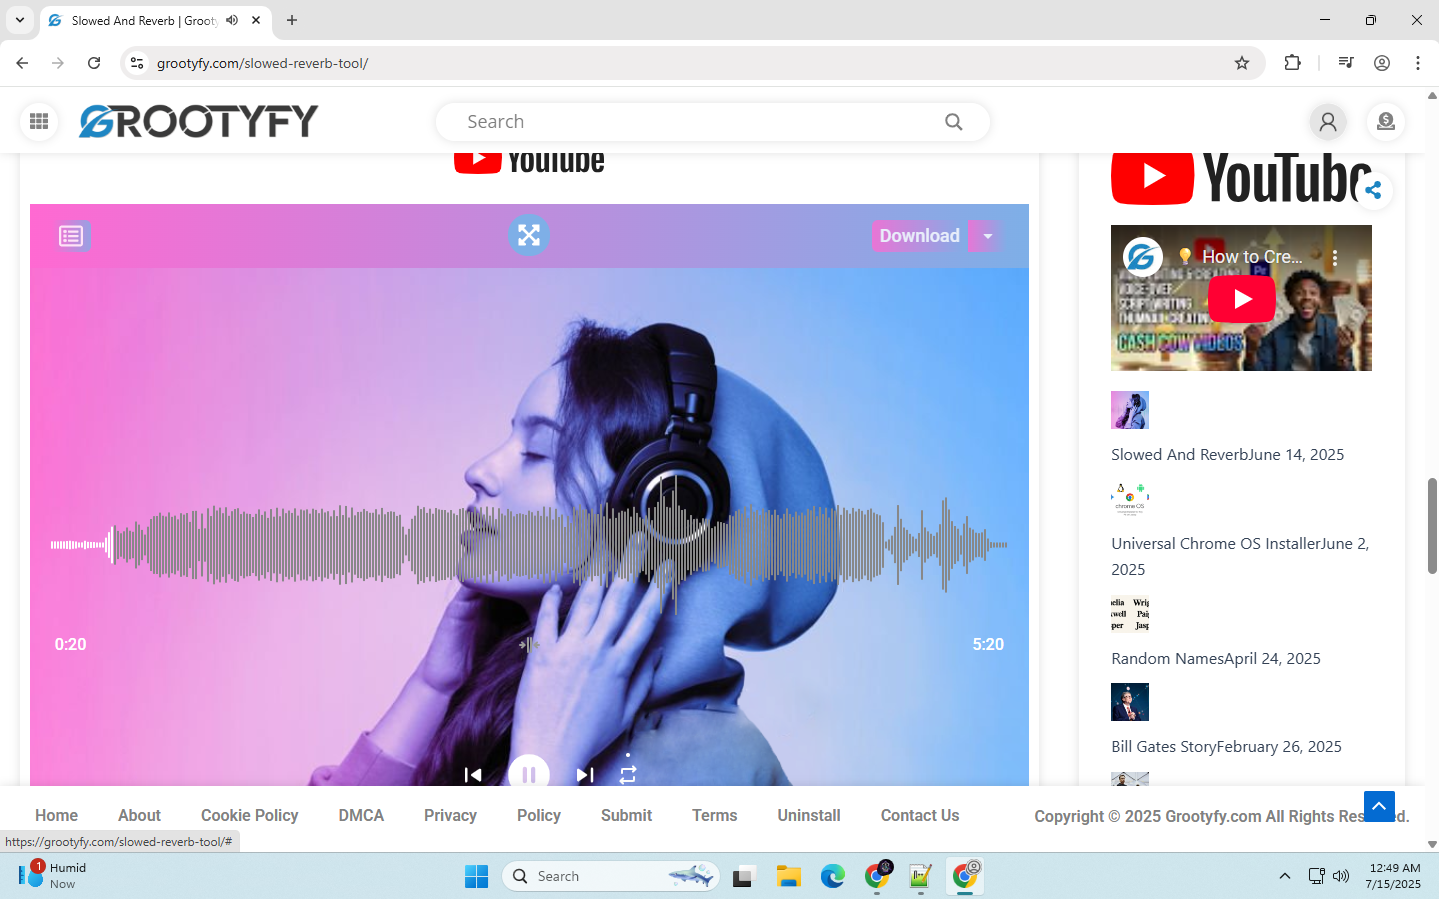Open the Contact Us footer link
The image size is (1439, 899).
pyautogui.click(x=919, y=816)
